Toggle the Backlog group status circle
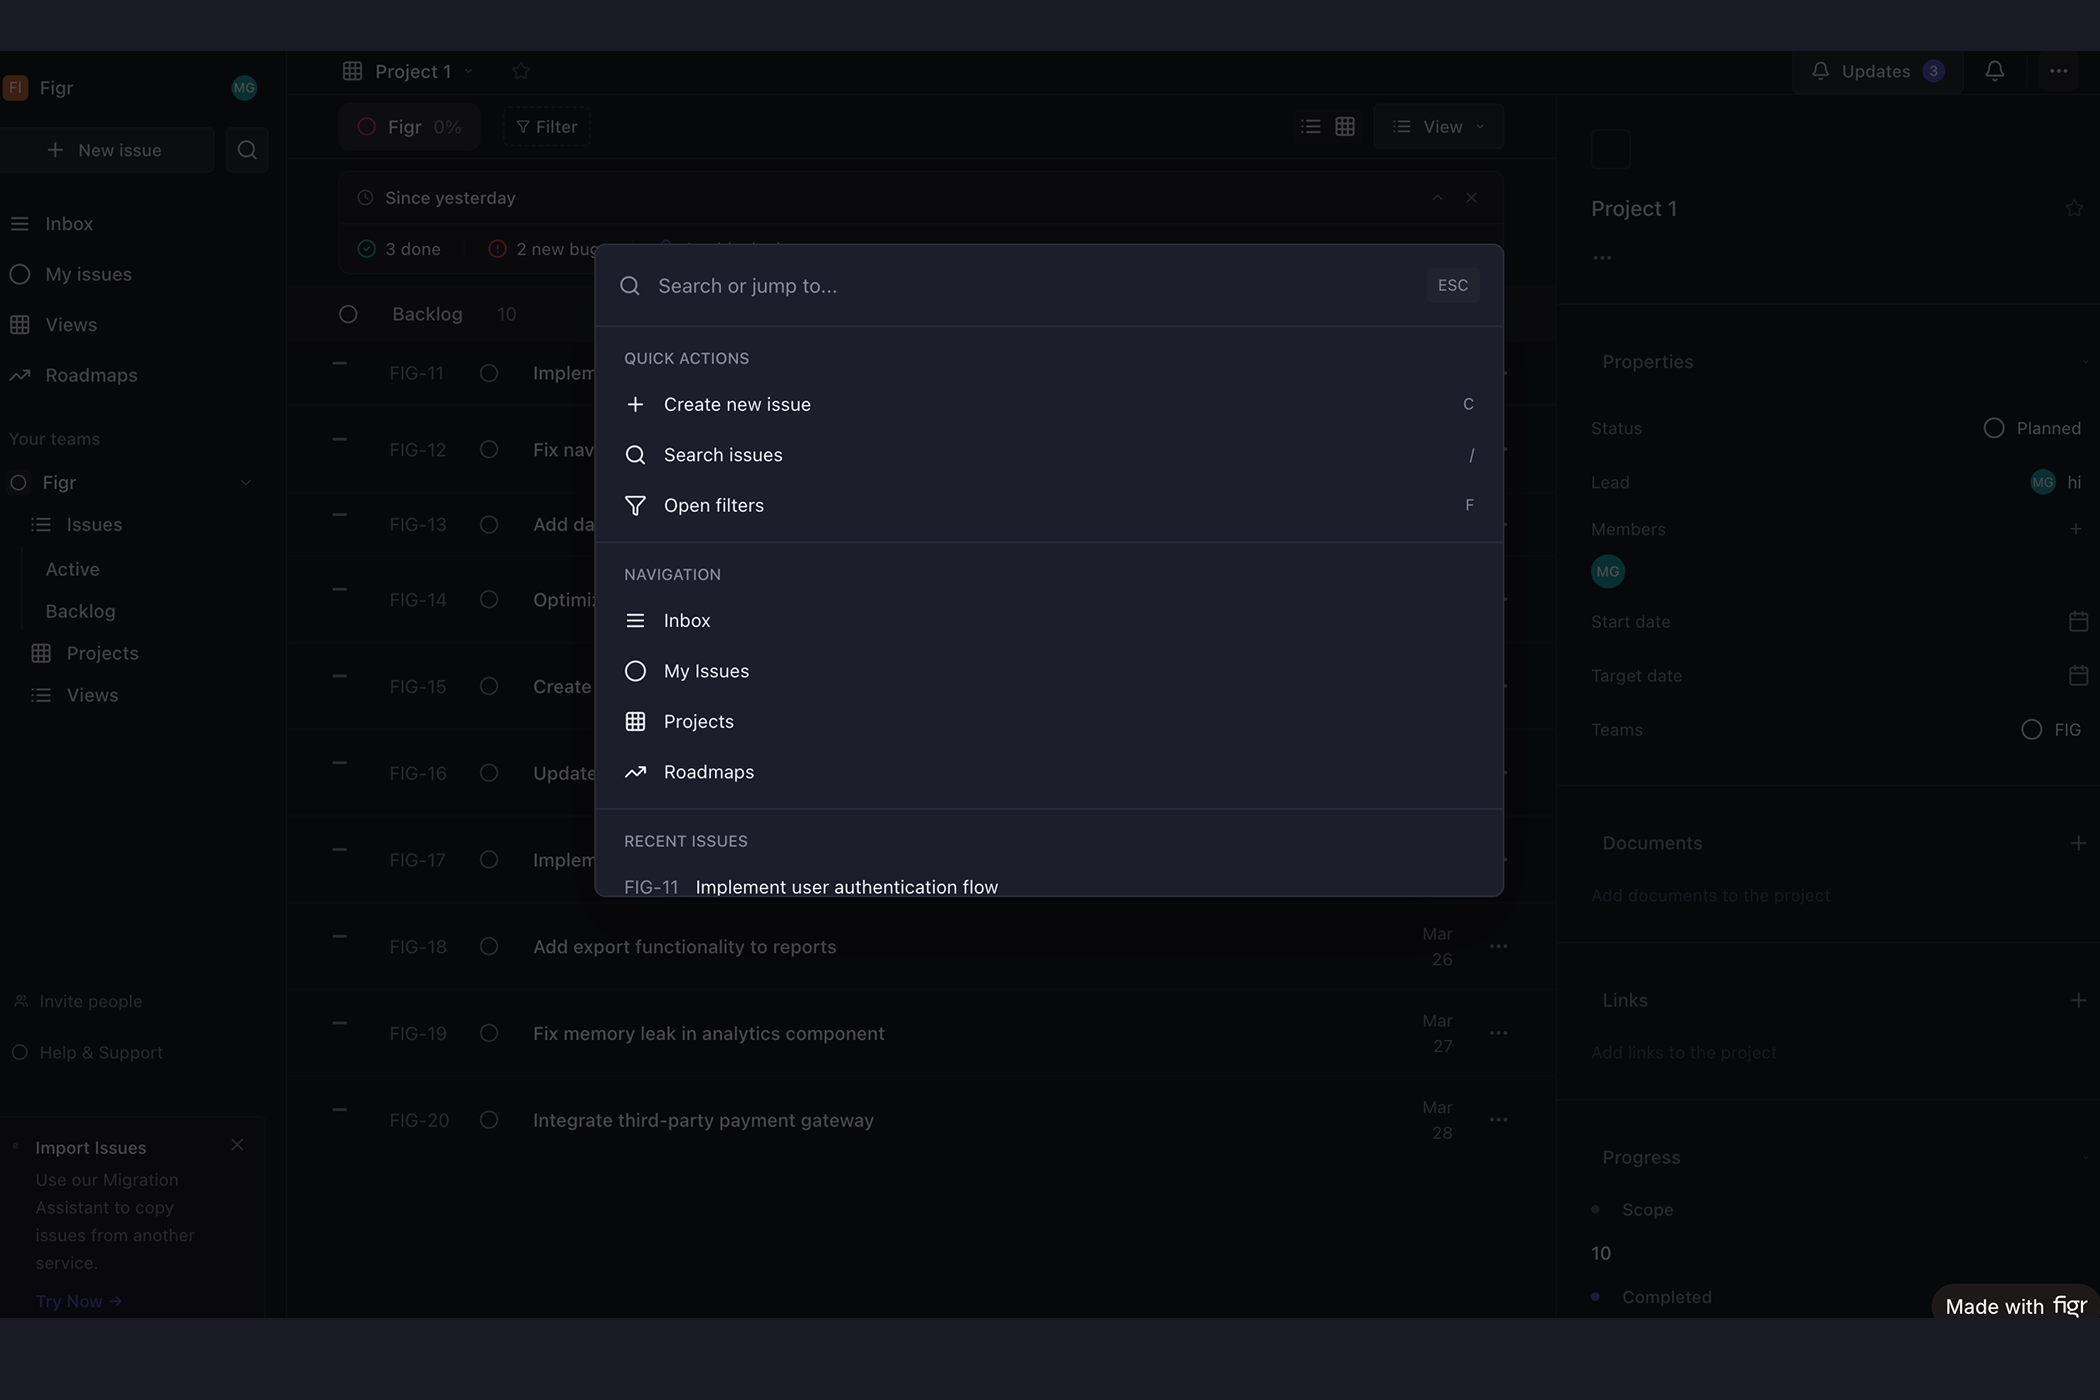Image resolution: width=2100 pixels, height=1400 pixels. (348, 314)
